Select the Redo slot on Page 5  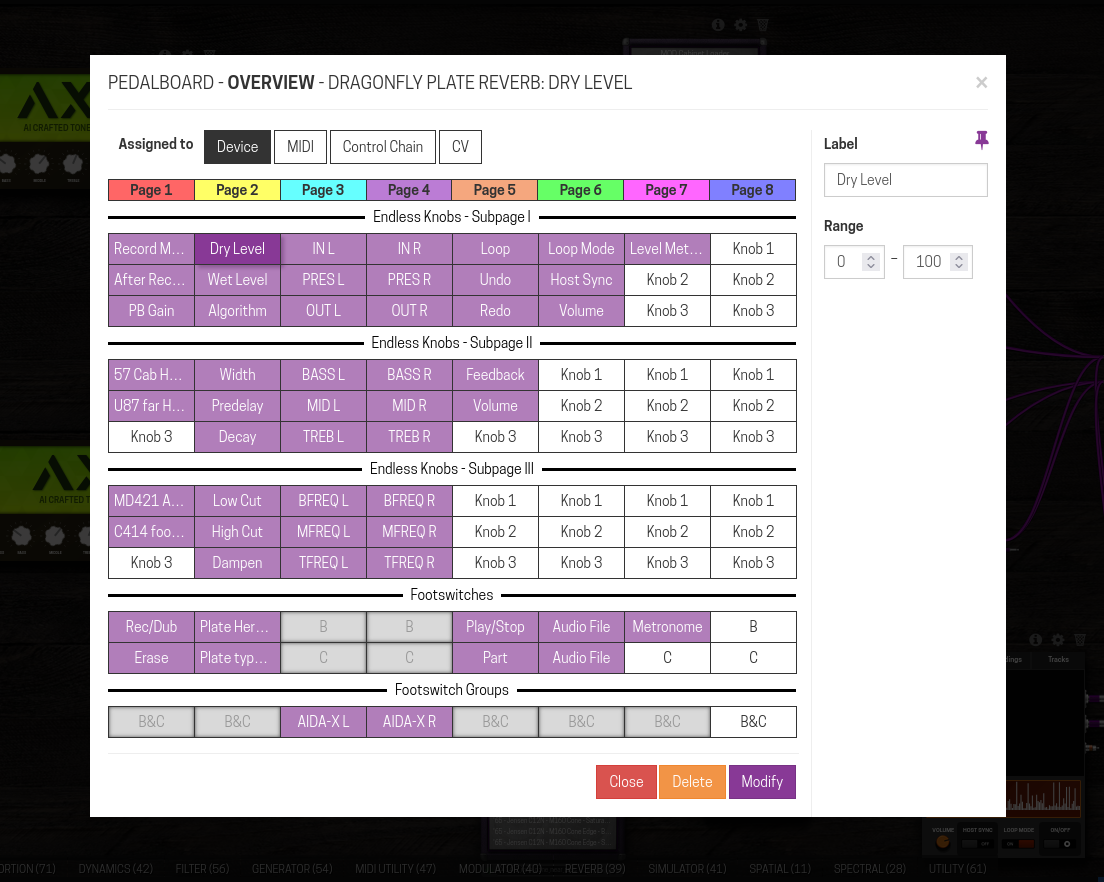click(x=495, y=311)
